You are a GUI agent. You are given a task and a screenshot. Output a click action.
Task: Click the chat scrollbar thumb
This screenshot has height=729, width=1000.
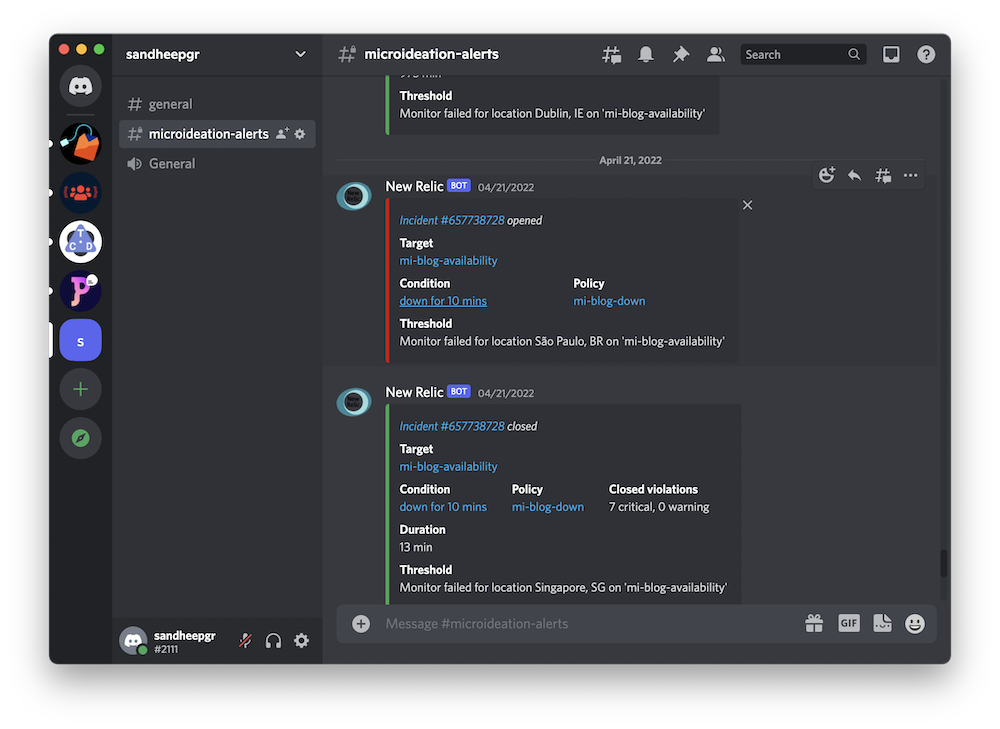coord(943,563)
